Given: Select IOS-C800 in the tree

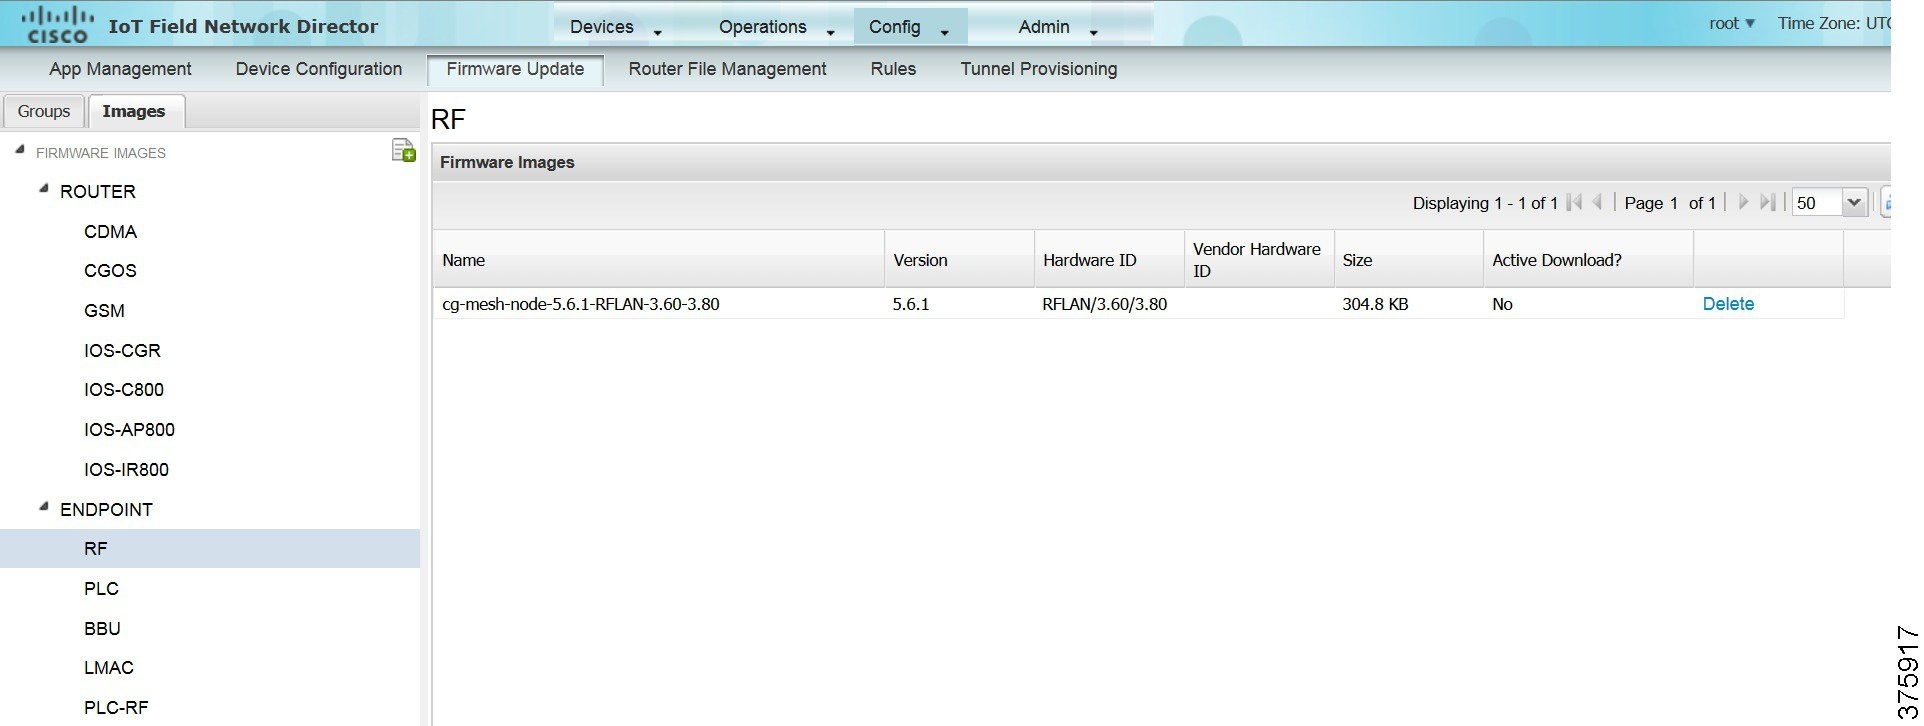Looking at the screenshot, I should [124, 390].
